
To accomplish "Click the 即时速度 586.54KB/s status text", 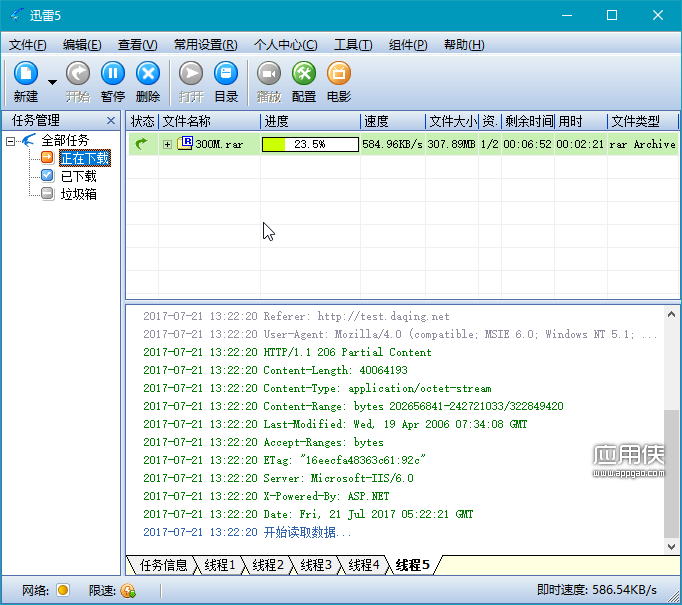I will click(x=596, y=590).
